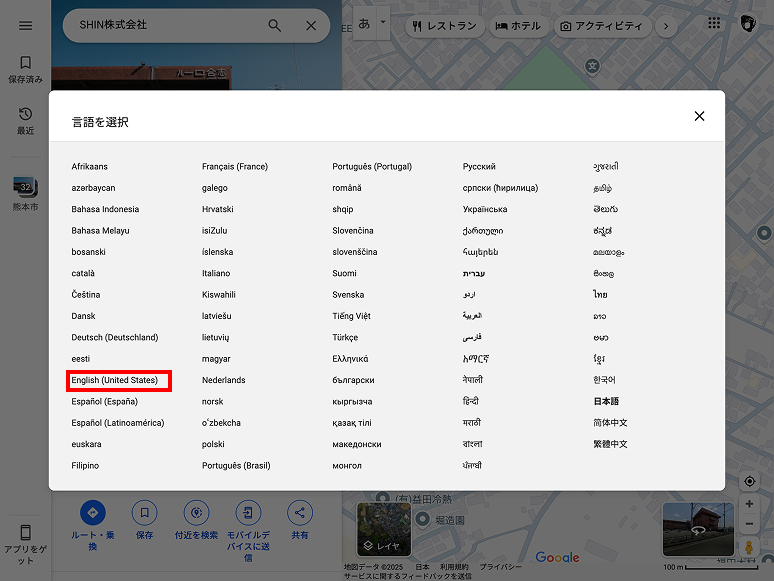Zoom in the map with plus
This screenshot has height=581, width=774.
point(749,504)
